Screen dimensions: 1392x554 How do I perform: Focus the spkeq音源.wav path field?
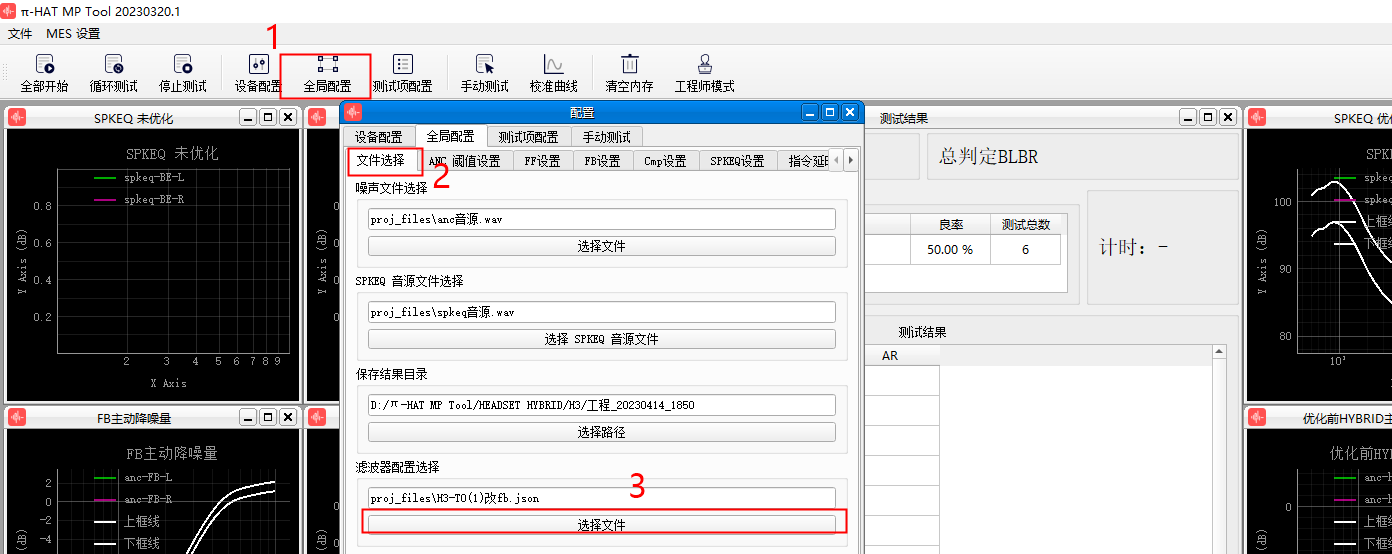coord(602,312)
